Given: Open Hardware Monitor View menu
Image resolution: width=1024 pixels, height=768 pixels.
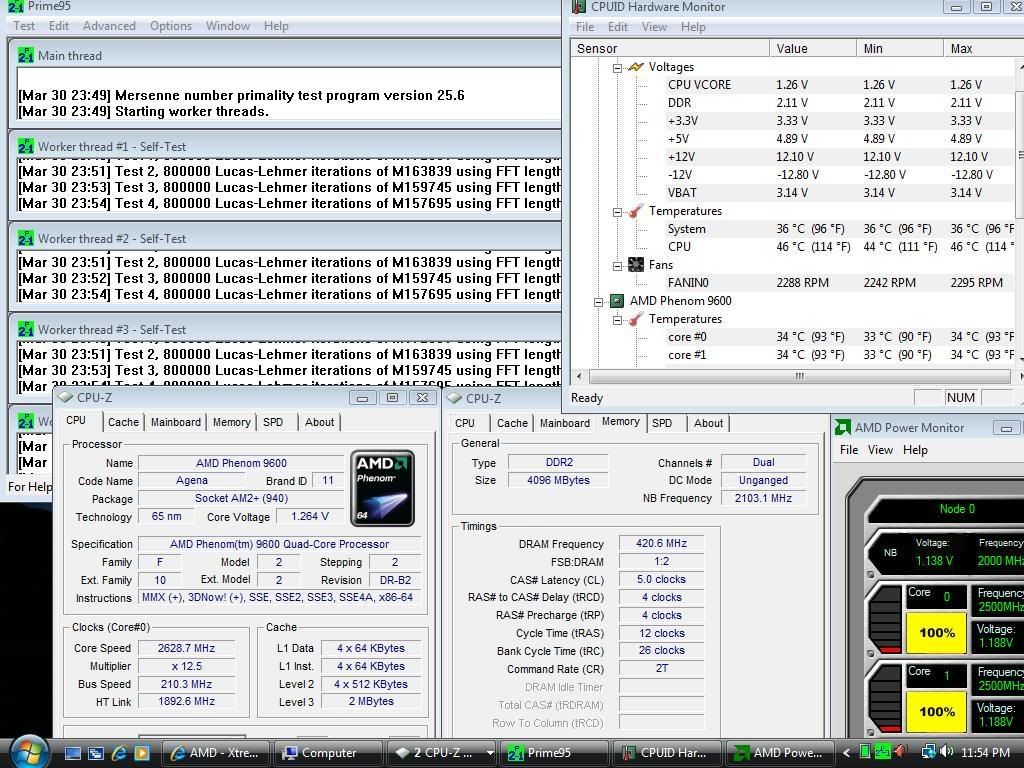Looking at the screenshot, I should tap(654, 27).
